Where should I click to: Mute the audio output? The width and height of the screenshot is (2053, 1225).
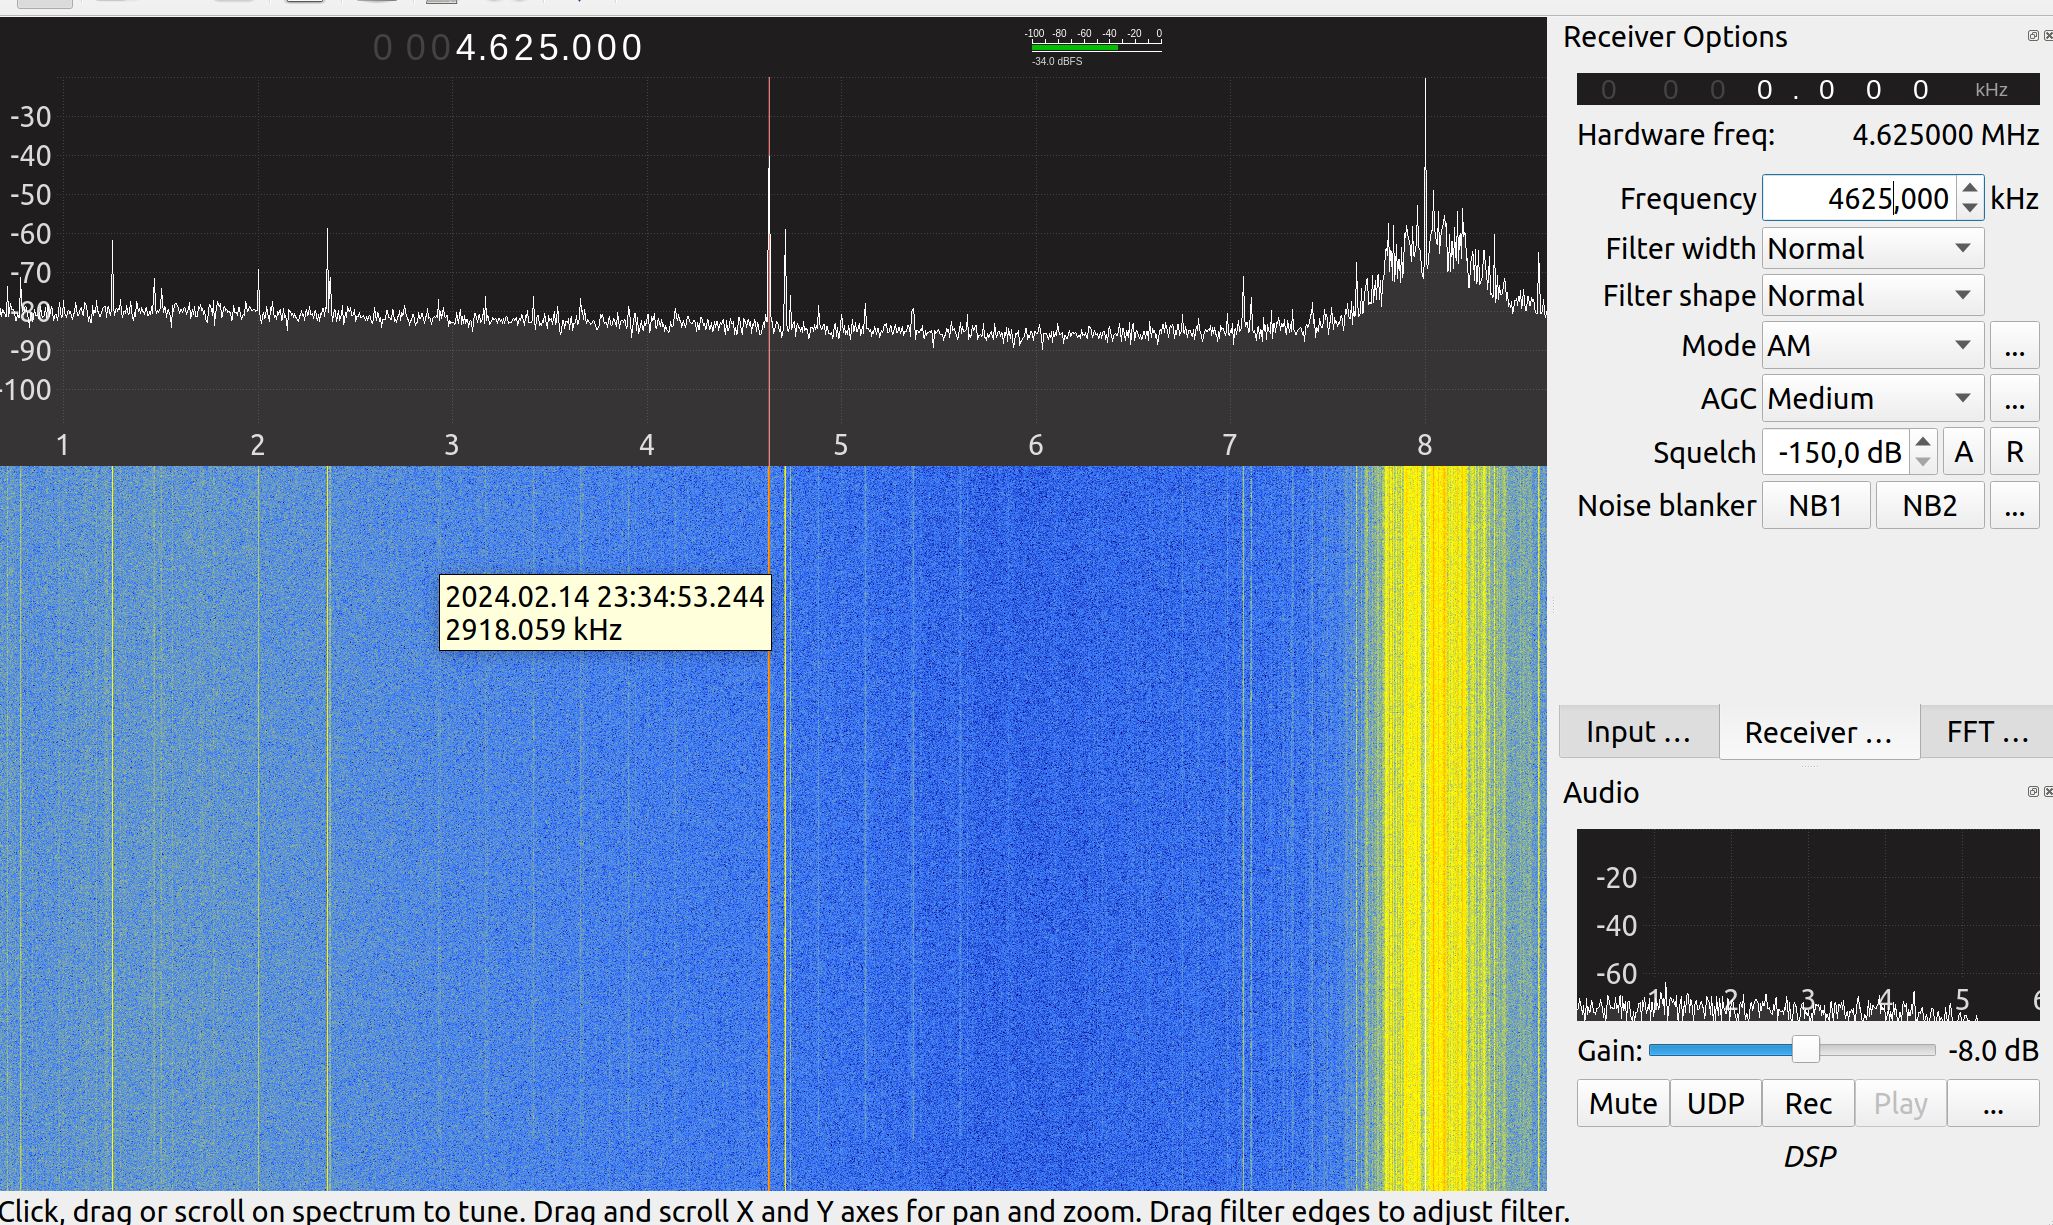pos(1622,1104)
